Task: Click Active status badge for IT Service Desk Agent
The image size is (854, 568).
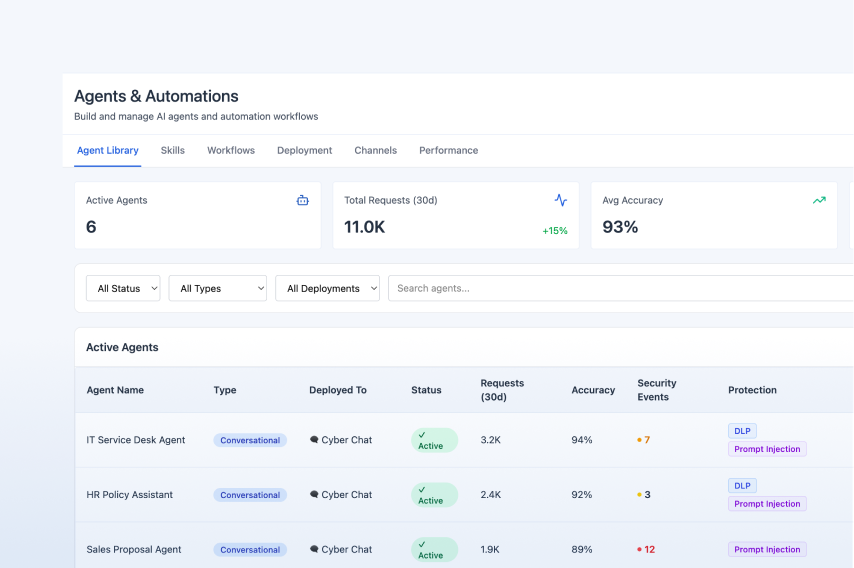Action: click(434, 440)
